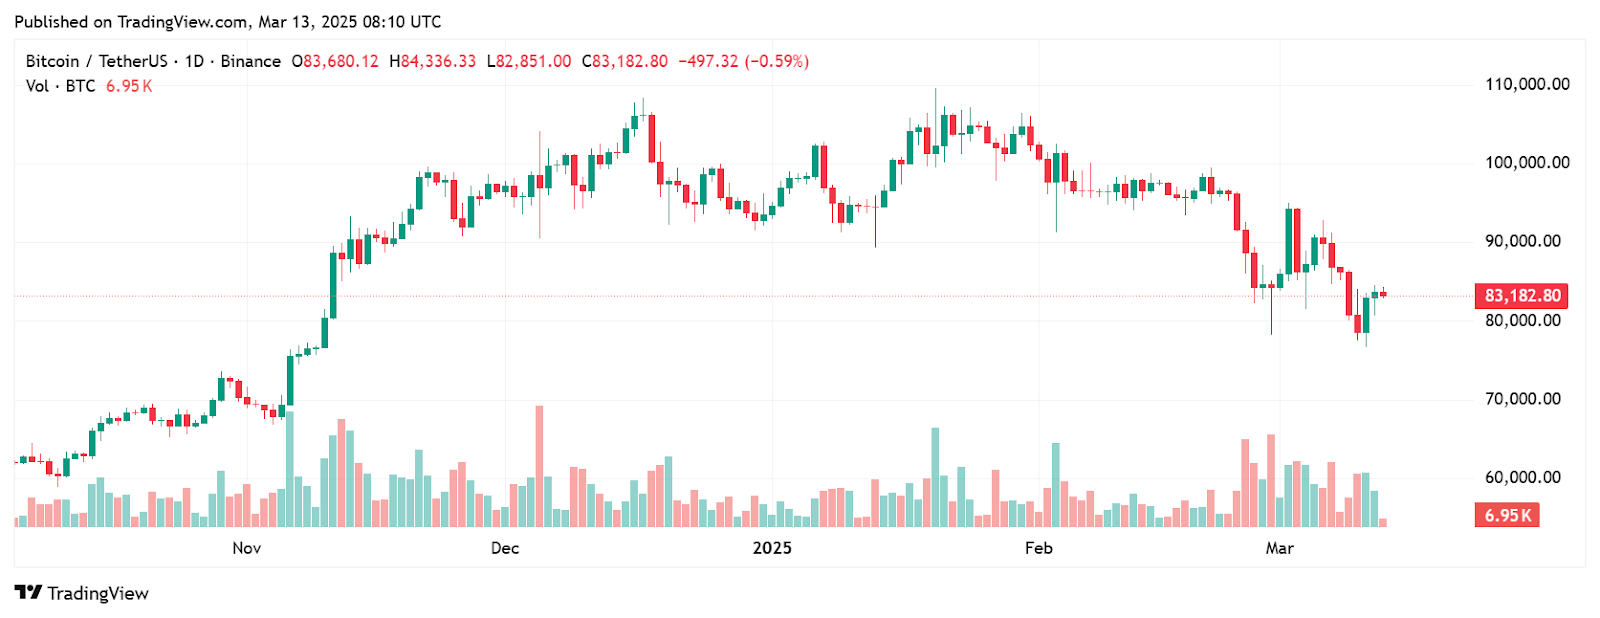This screenshot has height=618, width=1600.
Task: Click the 90,000.00 price axis label
Action: [1523, 241]
